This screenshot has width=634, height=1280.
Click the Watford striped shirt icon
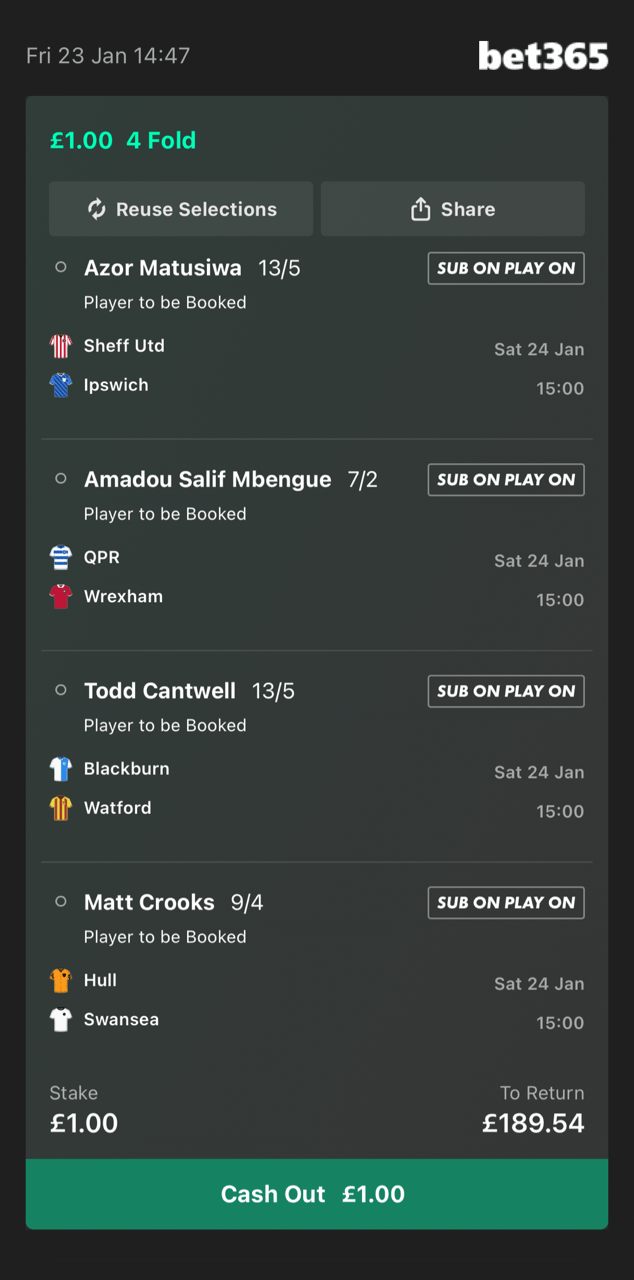61,808
